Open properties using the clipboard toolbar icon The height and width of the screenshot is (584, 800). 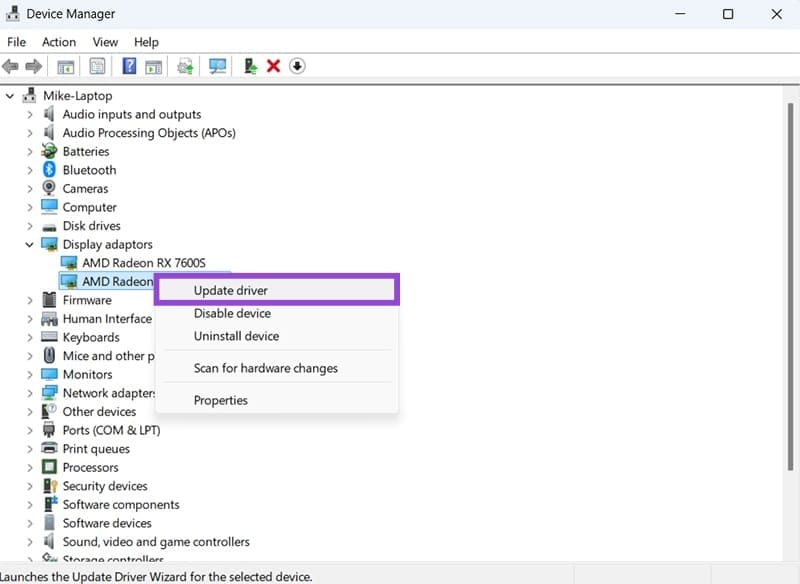pyautogui.click(x=95, y=66)
